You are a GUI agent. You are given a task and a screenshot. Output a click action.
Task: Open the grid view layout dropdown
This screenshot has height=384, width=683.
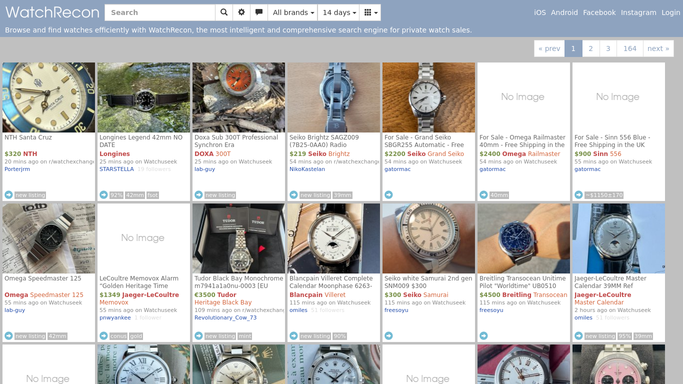tap(371, 13)
